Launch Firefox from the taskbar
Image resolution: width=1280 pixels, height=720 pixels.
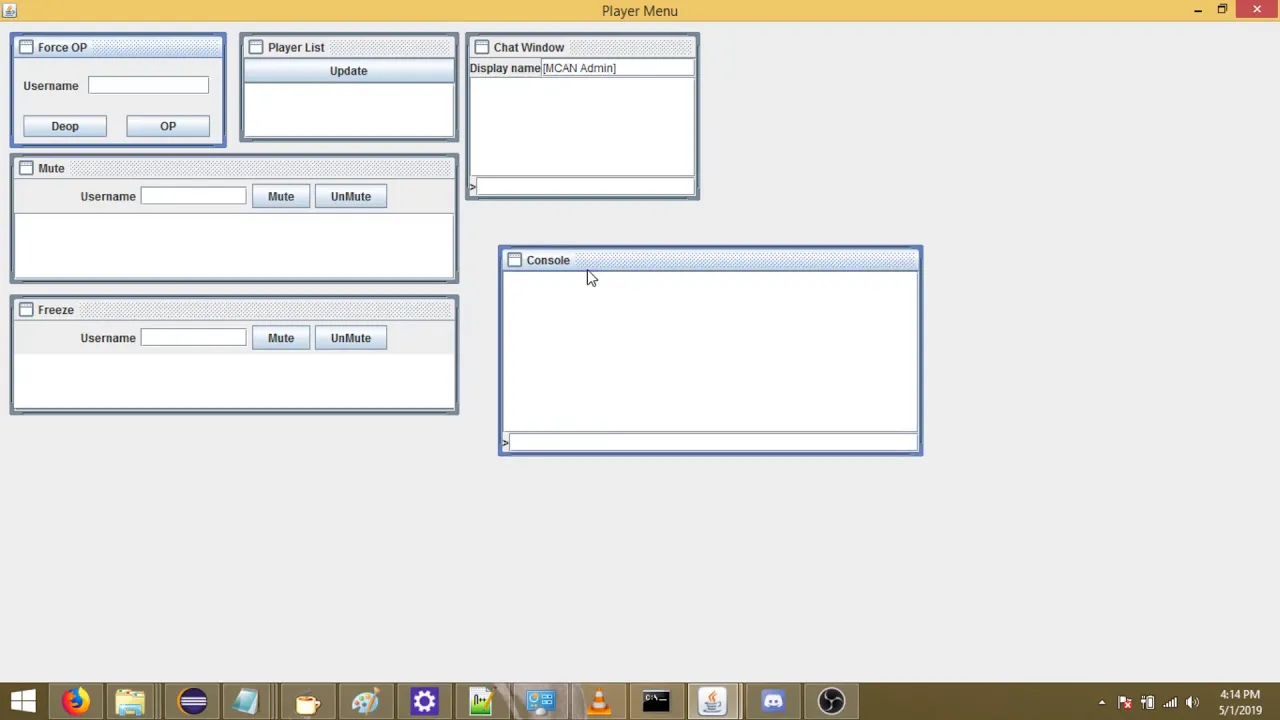coord(75,701)
